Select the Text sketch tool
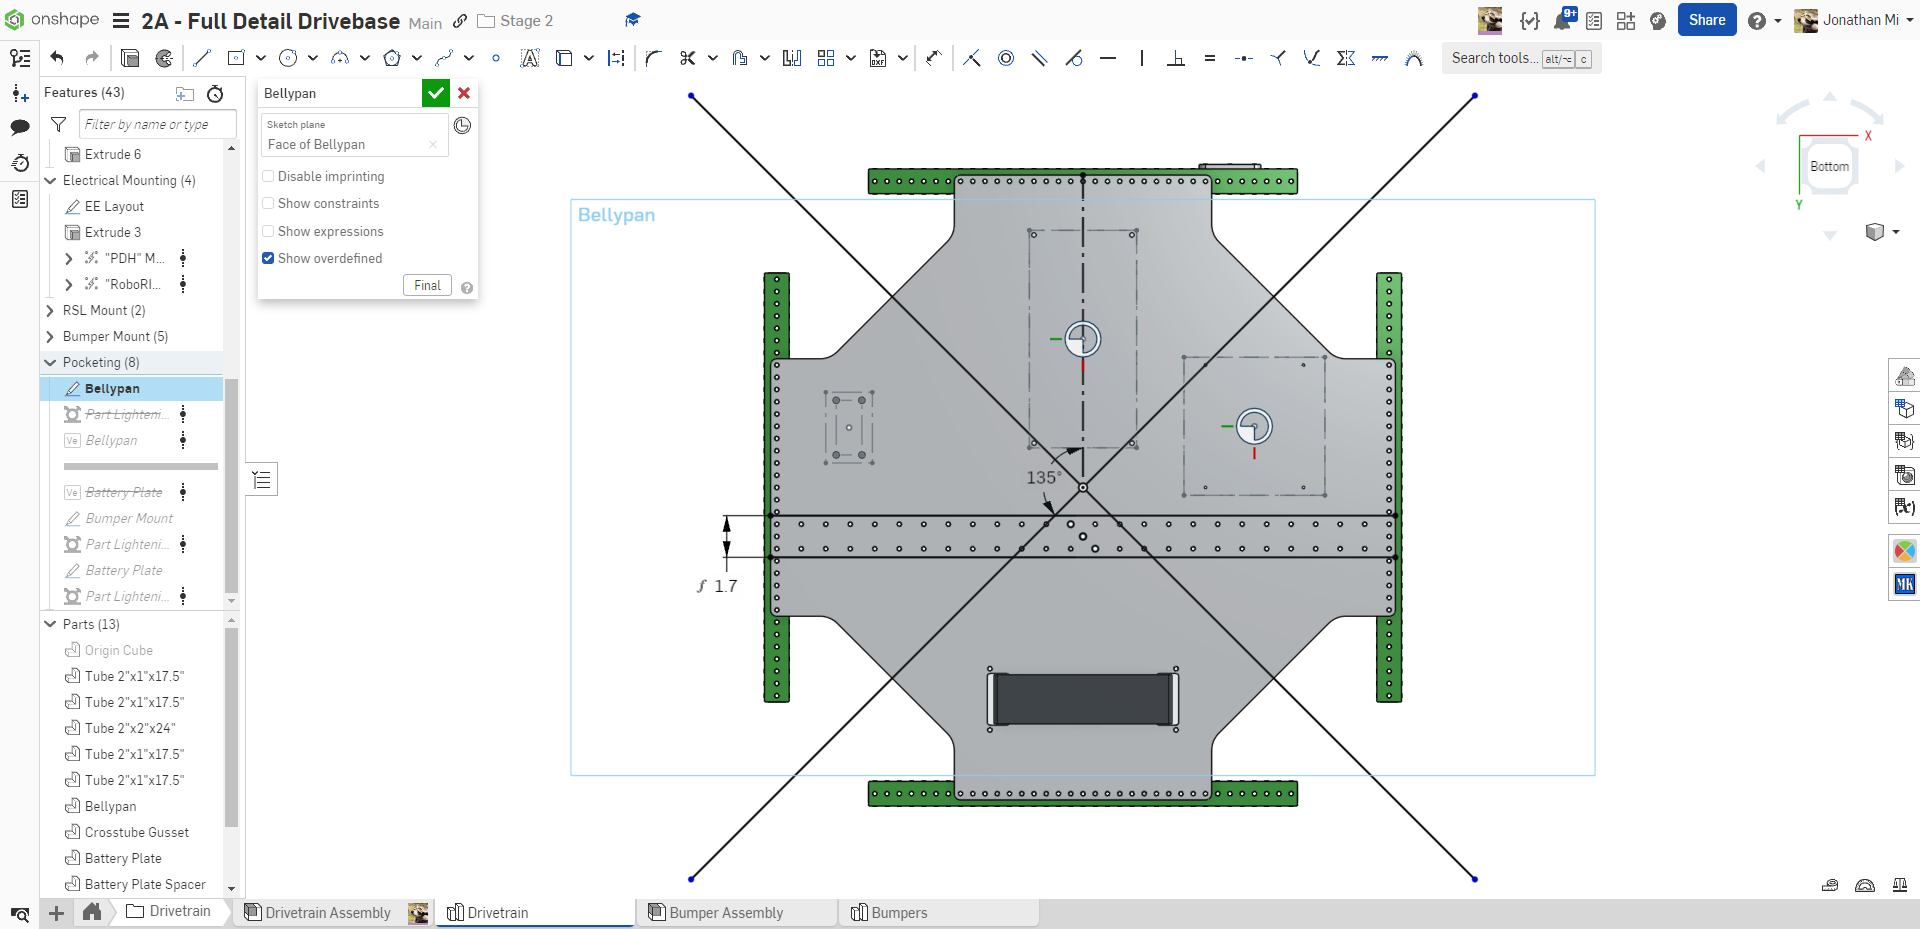 point(530,58)
